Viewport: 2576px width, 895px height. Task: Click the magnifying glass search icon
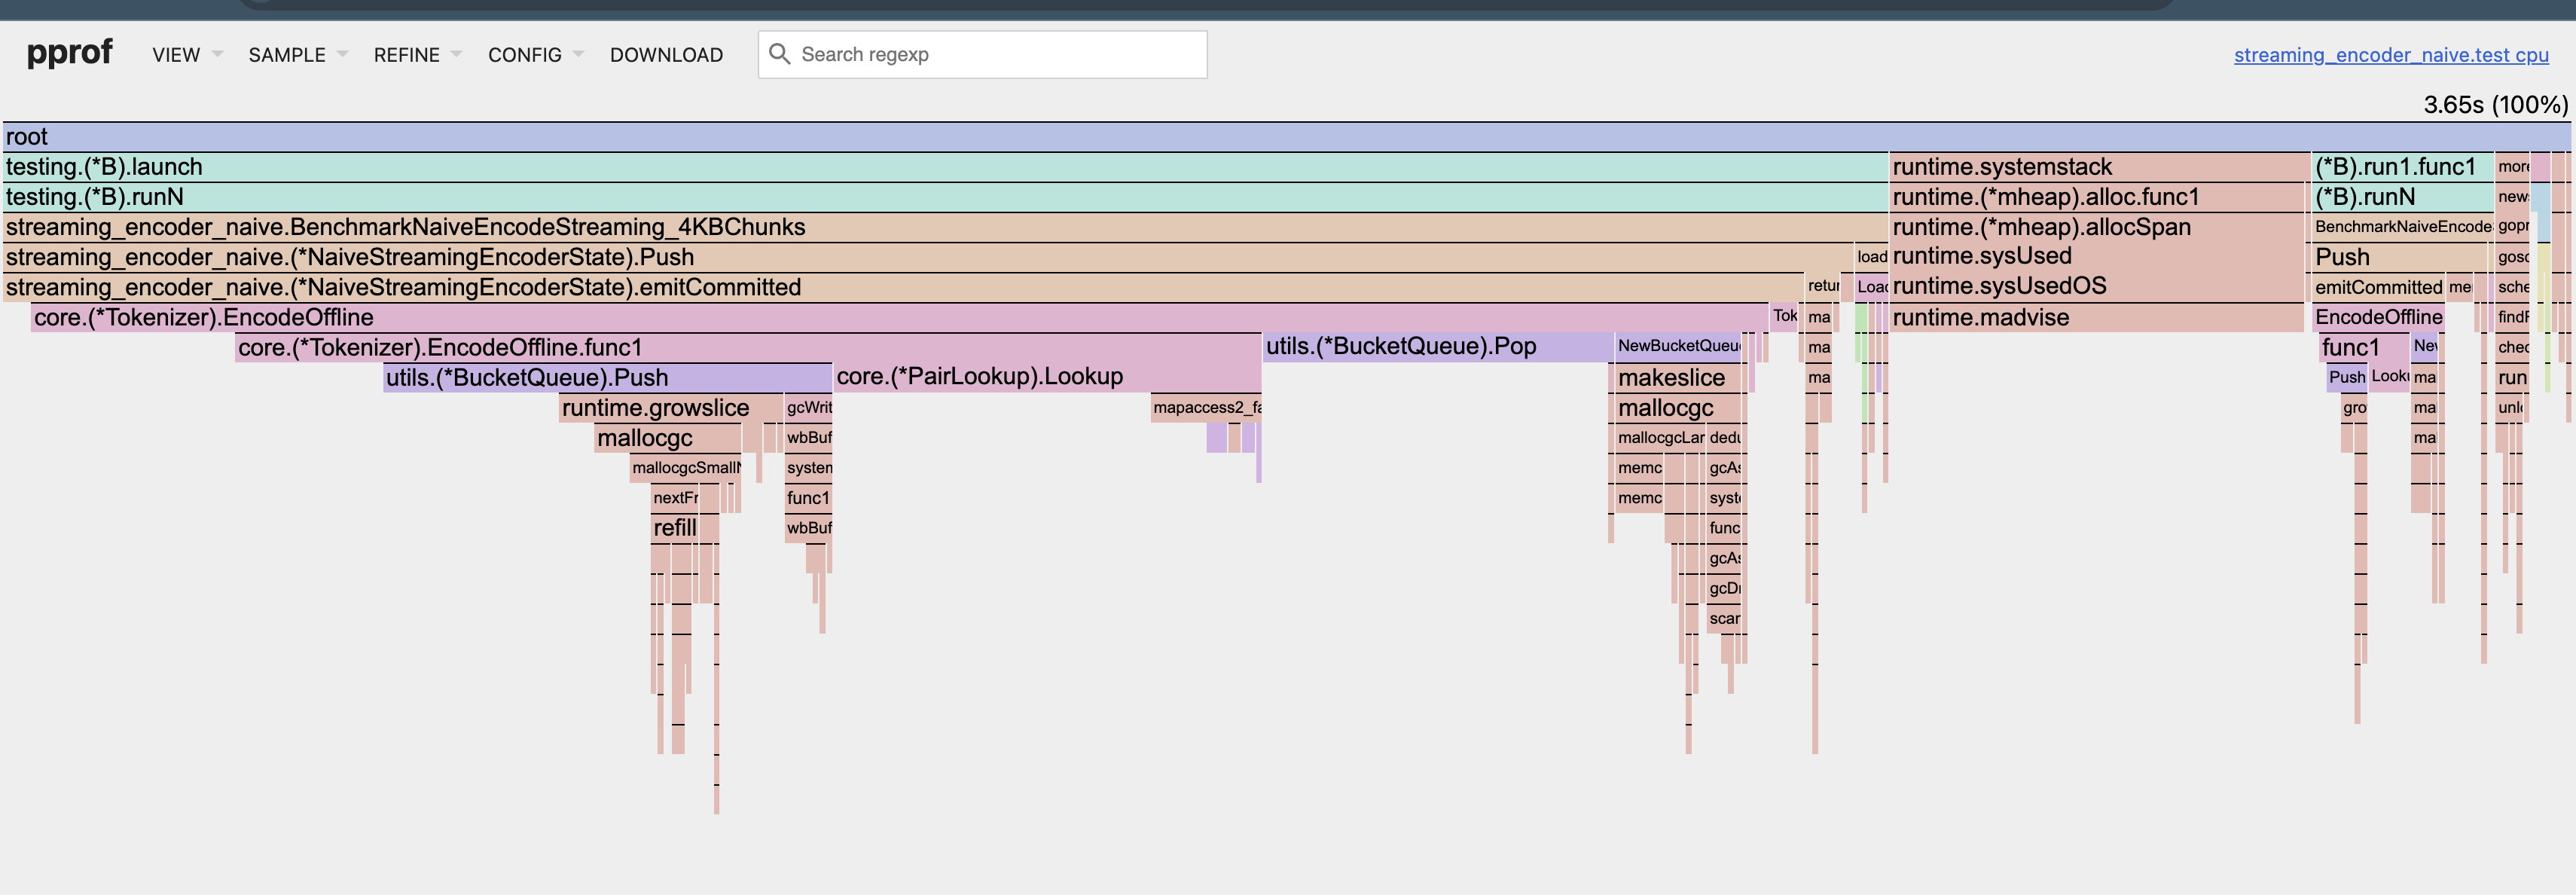(780, 54)
